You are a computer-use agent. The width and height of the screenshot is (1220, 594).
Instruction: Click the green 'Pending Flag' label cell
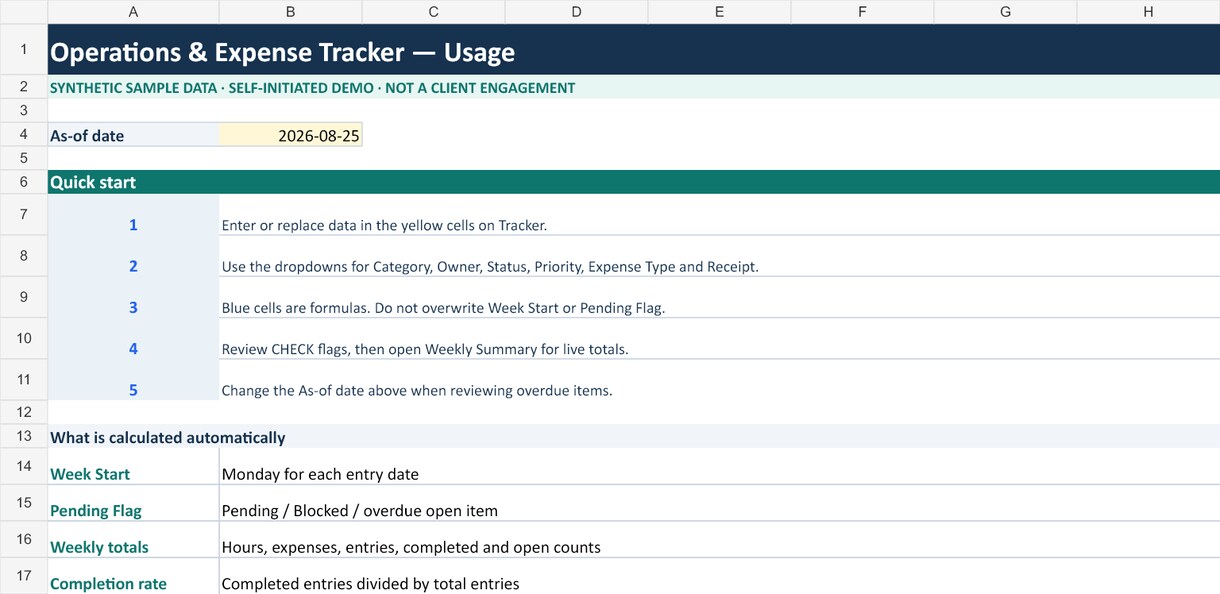tap(133, 503)
